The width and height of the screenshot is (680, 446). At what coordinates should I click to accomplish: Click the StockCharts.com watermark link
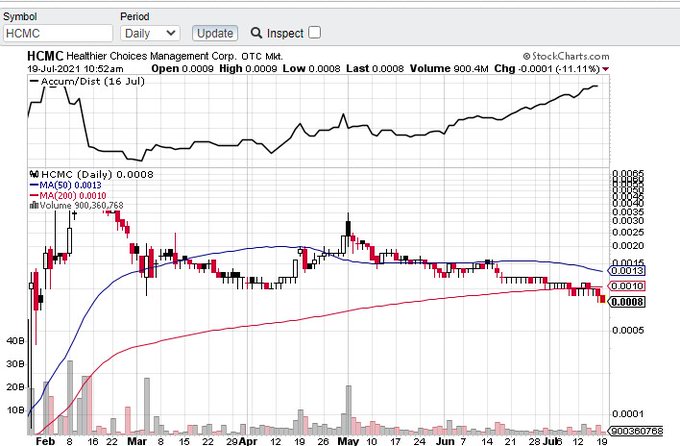coord(566,56)
